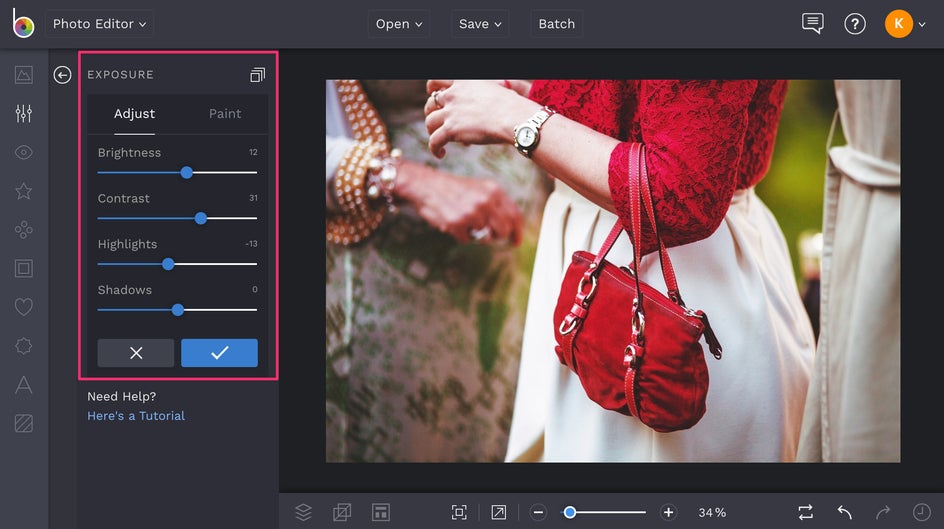The width and height of the screenshot is (944, 529).
Task: Open the feedback chat icon
Action: click(x=812, y=23)
